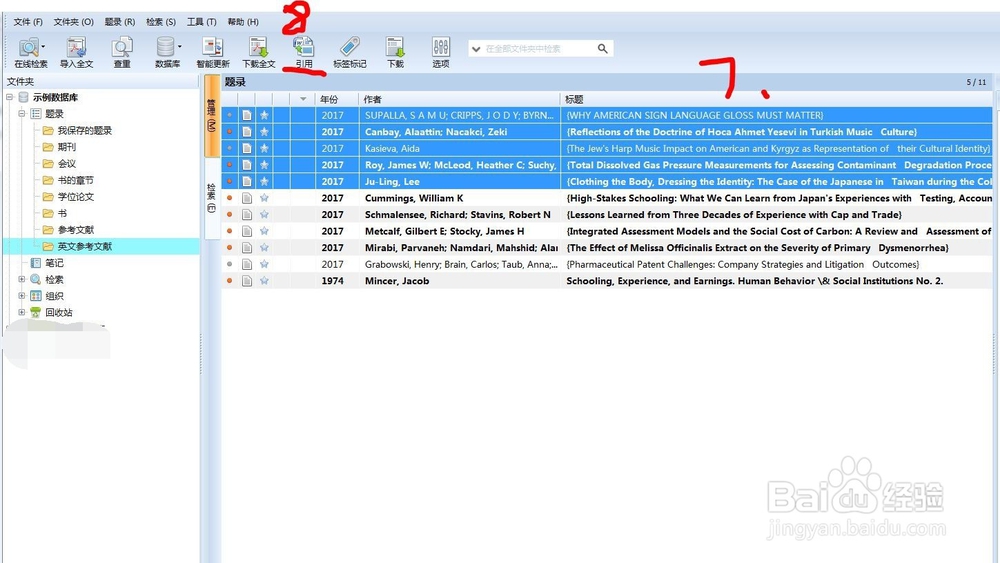Click the document icon in the Grabowski, Henry row

(247, 265)
